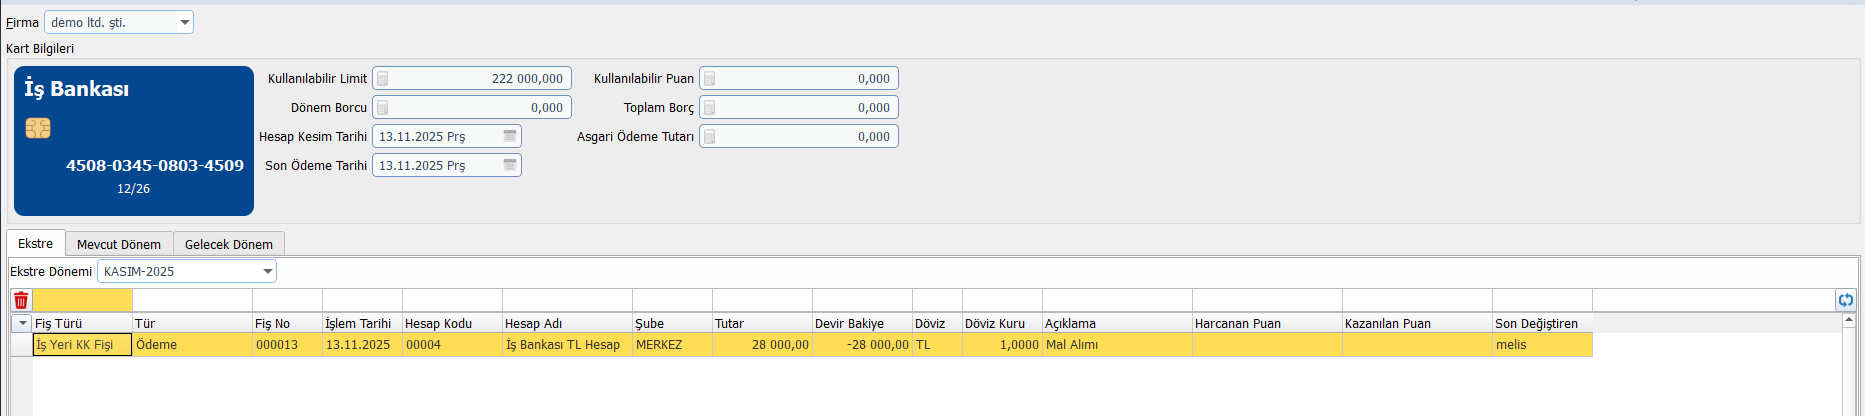Expand the Firma dropdown

[x=185, y=22]
